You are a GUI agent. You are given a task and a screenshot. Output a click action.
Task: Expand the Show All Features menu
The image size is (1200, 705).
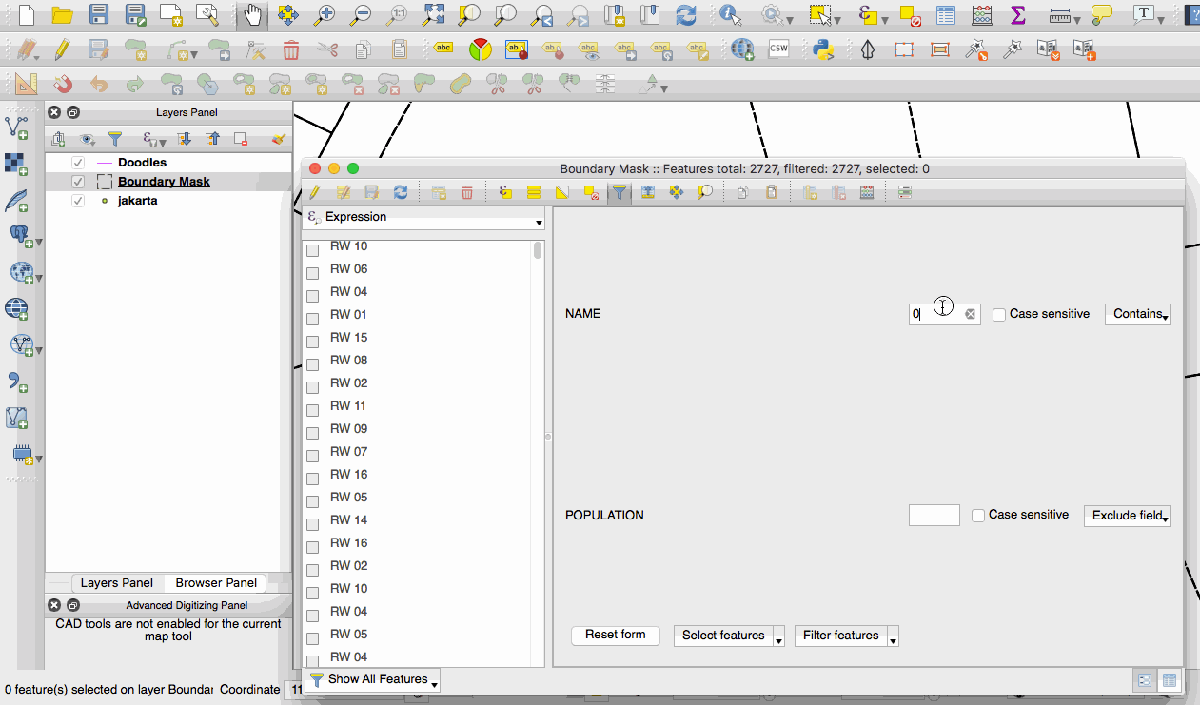pos(373,680)
